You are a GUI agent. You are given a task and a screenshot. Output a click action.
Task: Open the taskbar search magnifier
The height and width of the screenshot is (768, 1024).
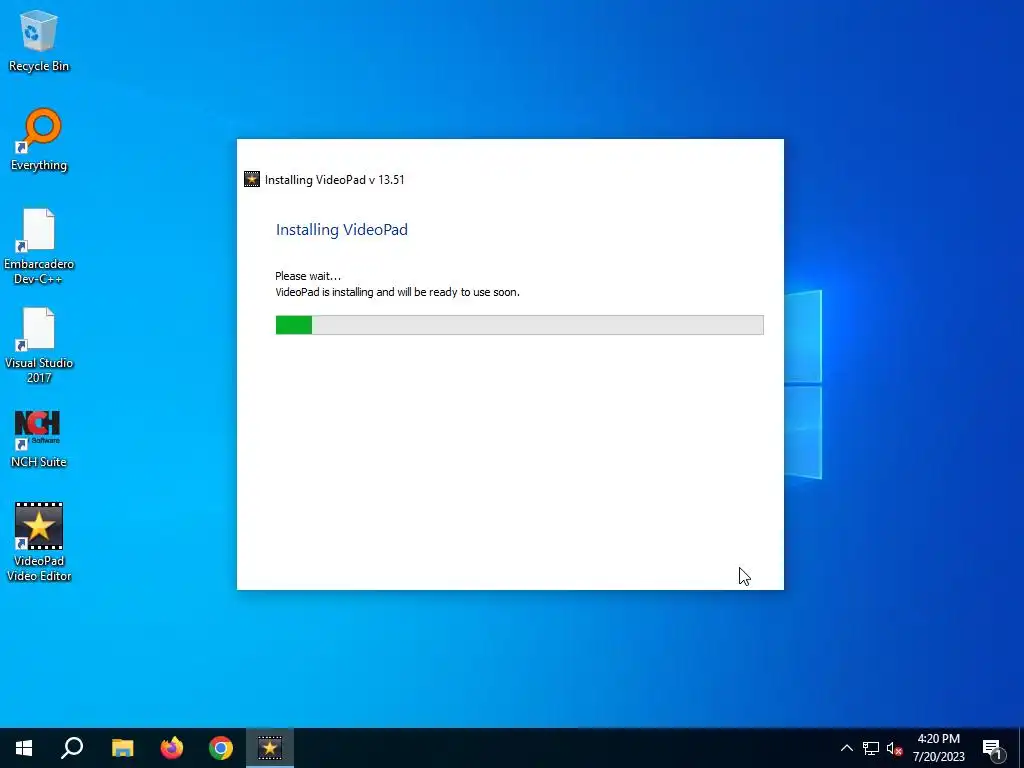tap(72, 748)
